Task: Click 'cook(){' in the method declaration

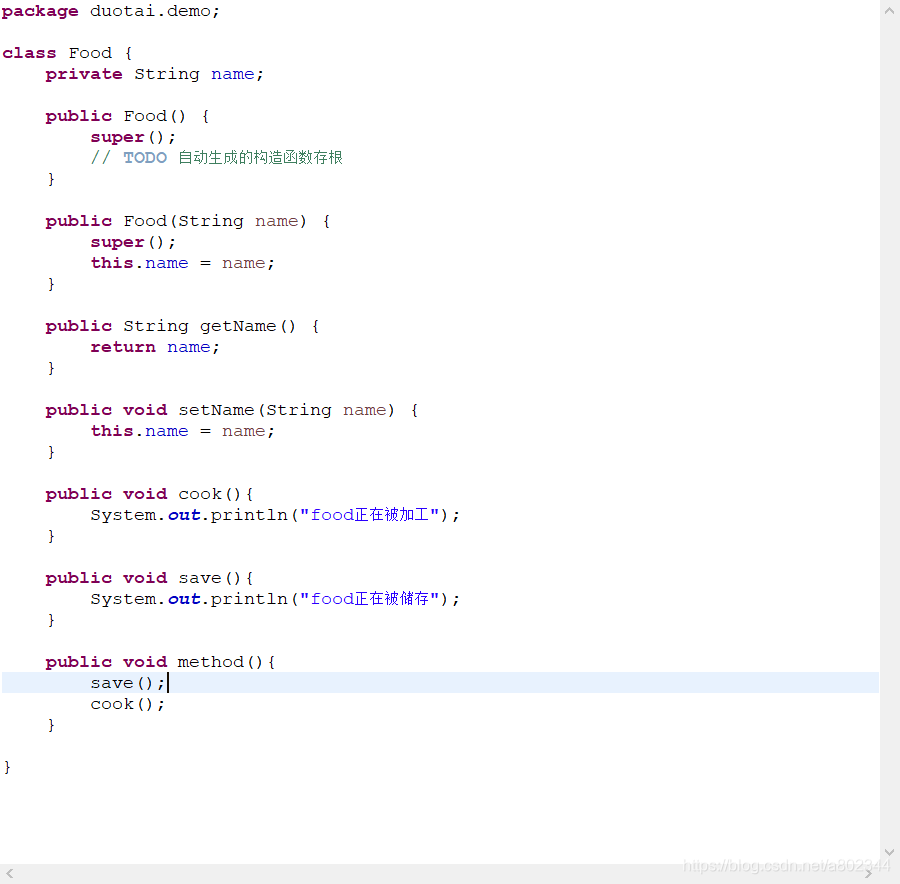Action: [x=216, y=494]
